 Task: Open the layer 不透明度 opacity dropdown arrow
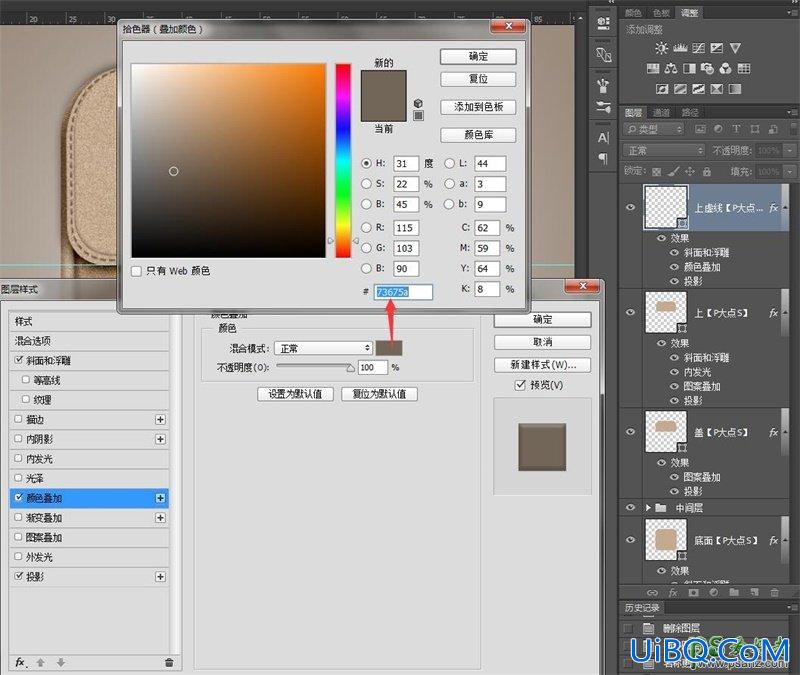790,151
